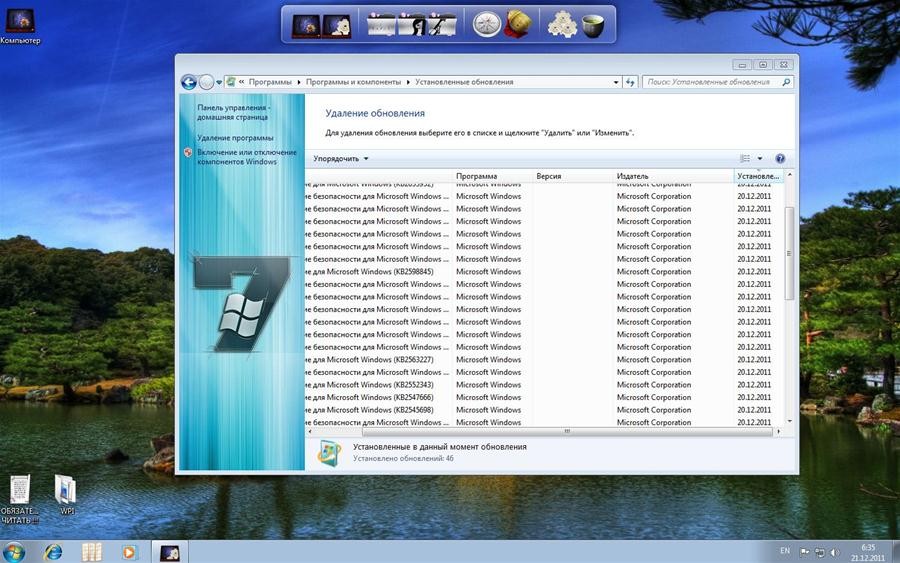Image resolution: width=900 pixels, height=563 pixels.
Task: Click the Программы и компоненты breadcrumb
Action: pyautogui.click(x=353, y=82)
